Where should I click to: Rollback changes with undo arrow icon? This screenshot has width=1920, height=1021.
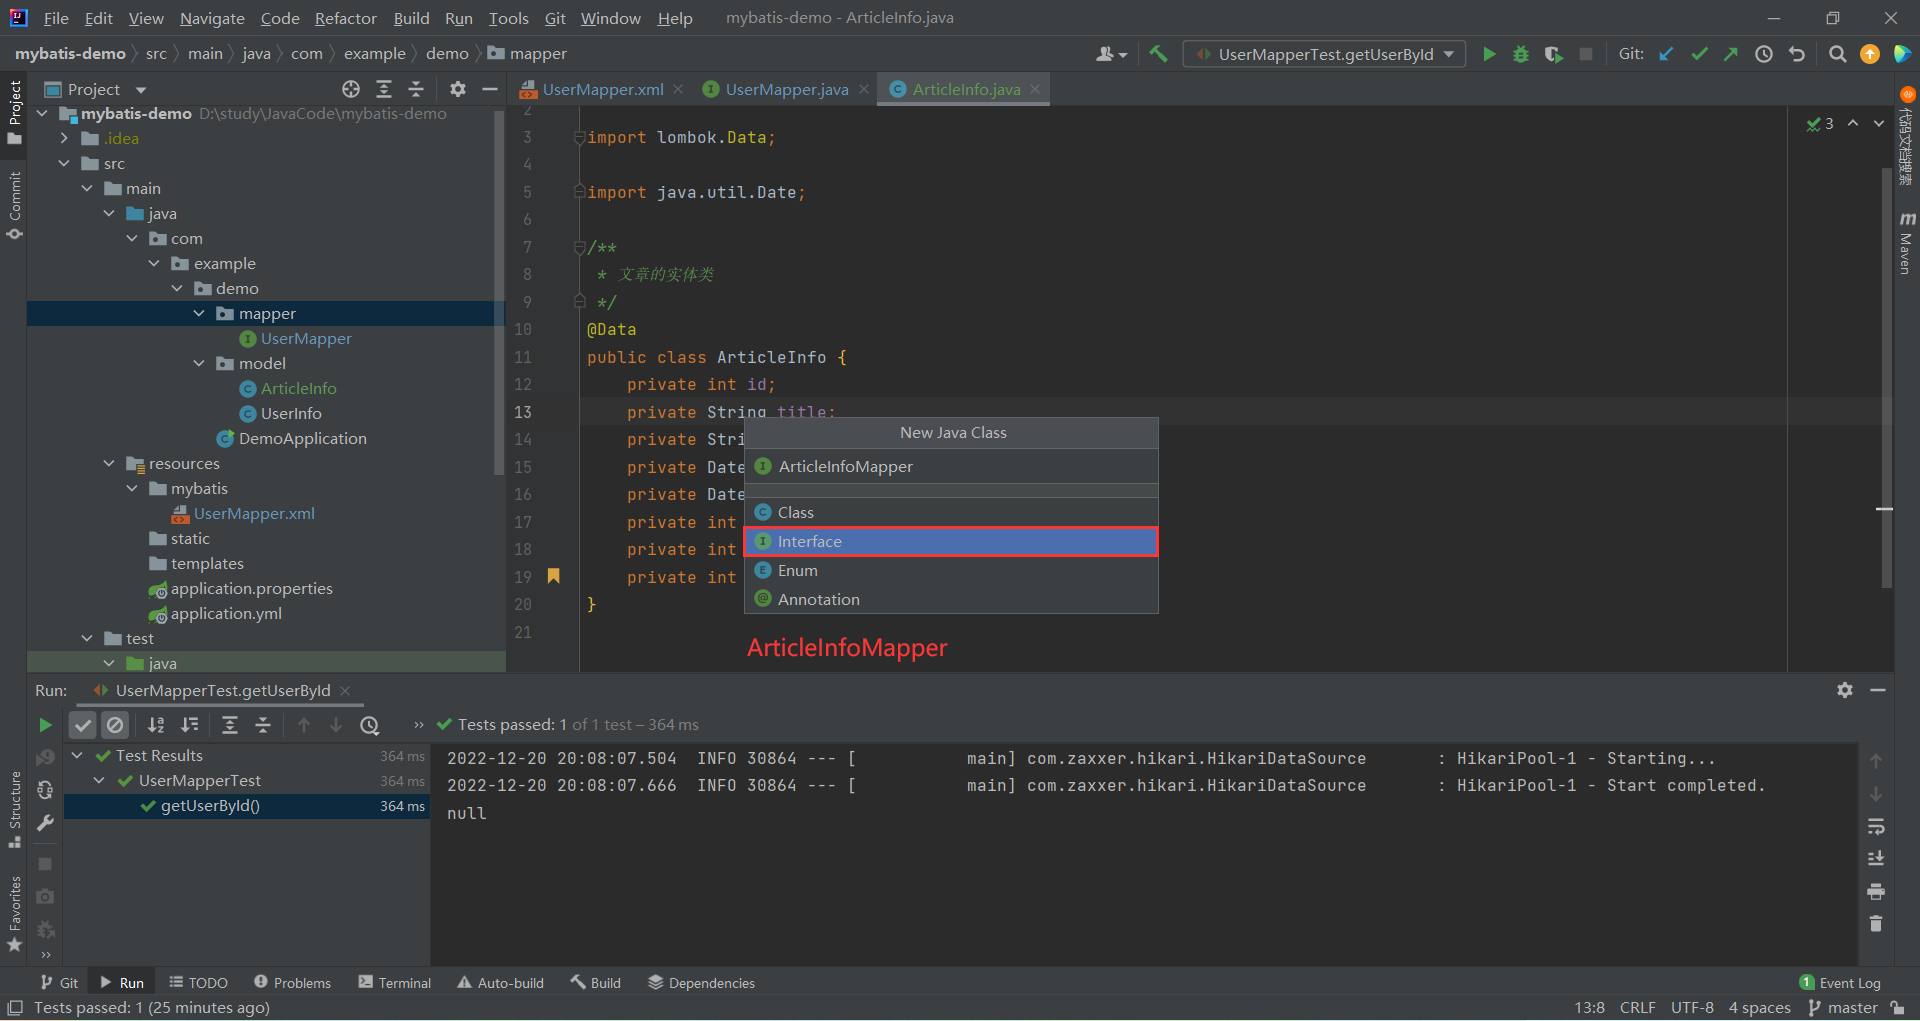[x=1797, y=54]
